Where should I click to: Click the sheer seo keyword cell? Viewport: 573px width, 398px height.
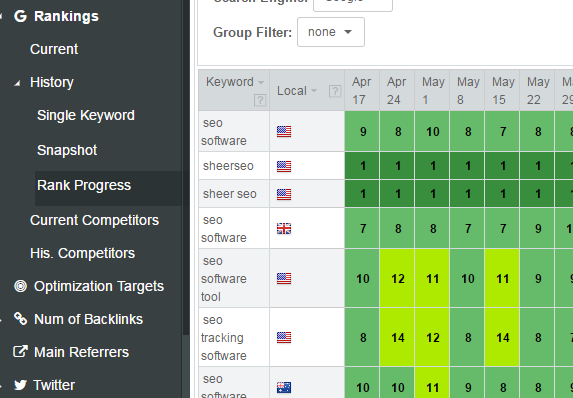coord(234,194)
